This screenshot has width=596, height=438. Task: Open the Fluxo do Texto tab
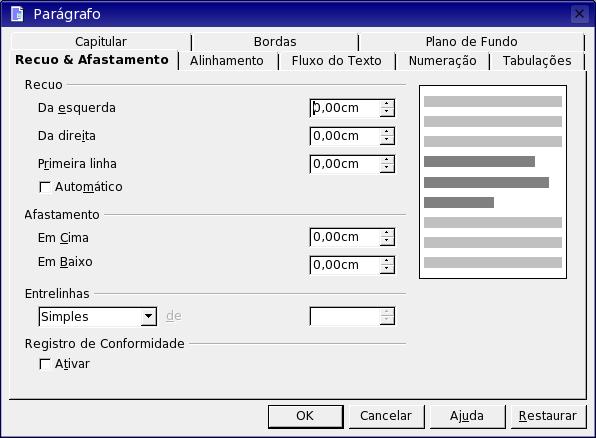336,61
